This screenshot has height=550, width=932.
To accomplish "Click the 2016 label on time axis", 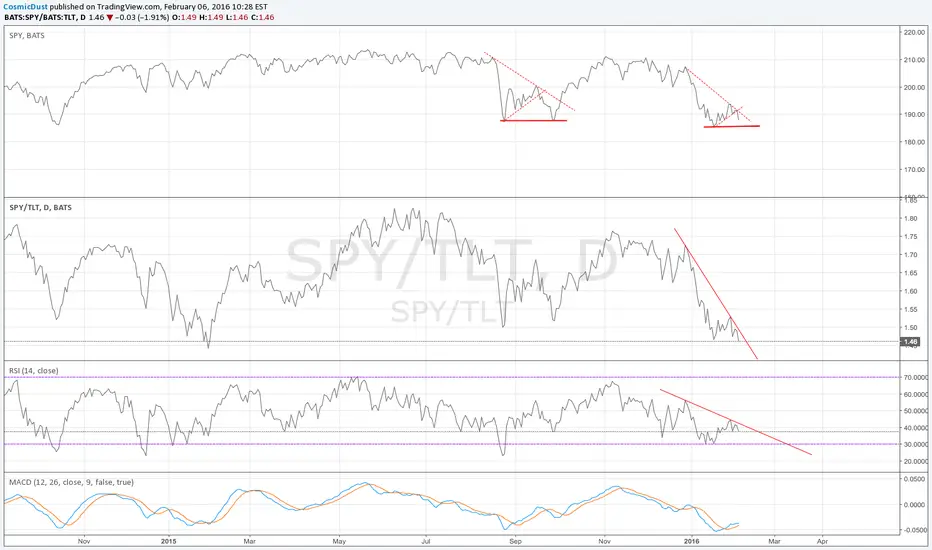I will coord(692,542).
